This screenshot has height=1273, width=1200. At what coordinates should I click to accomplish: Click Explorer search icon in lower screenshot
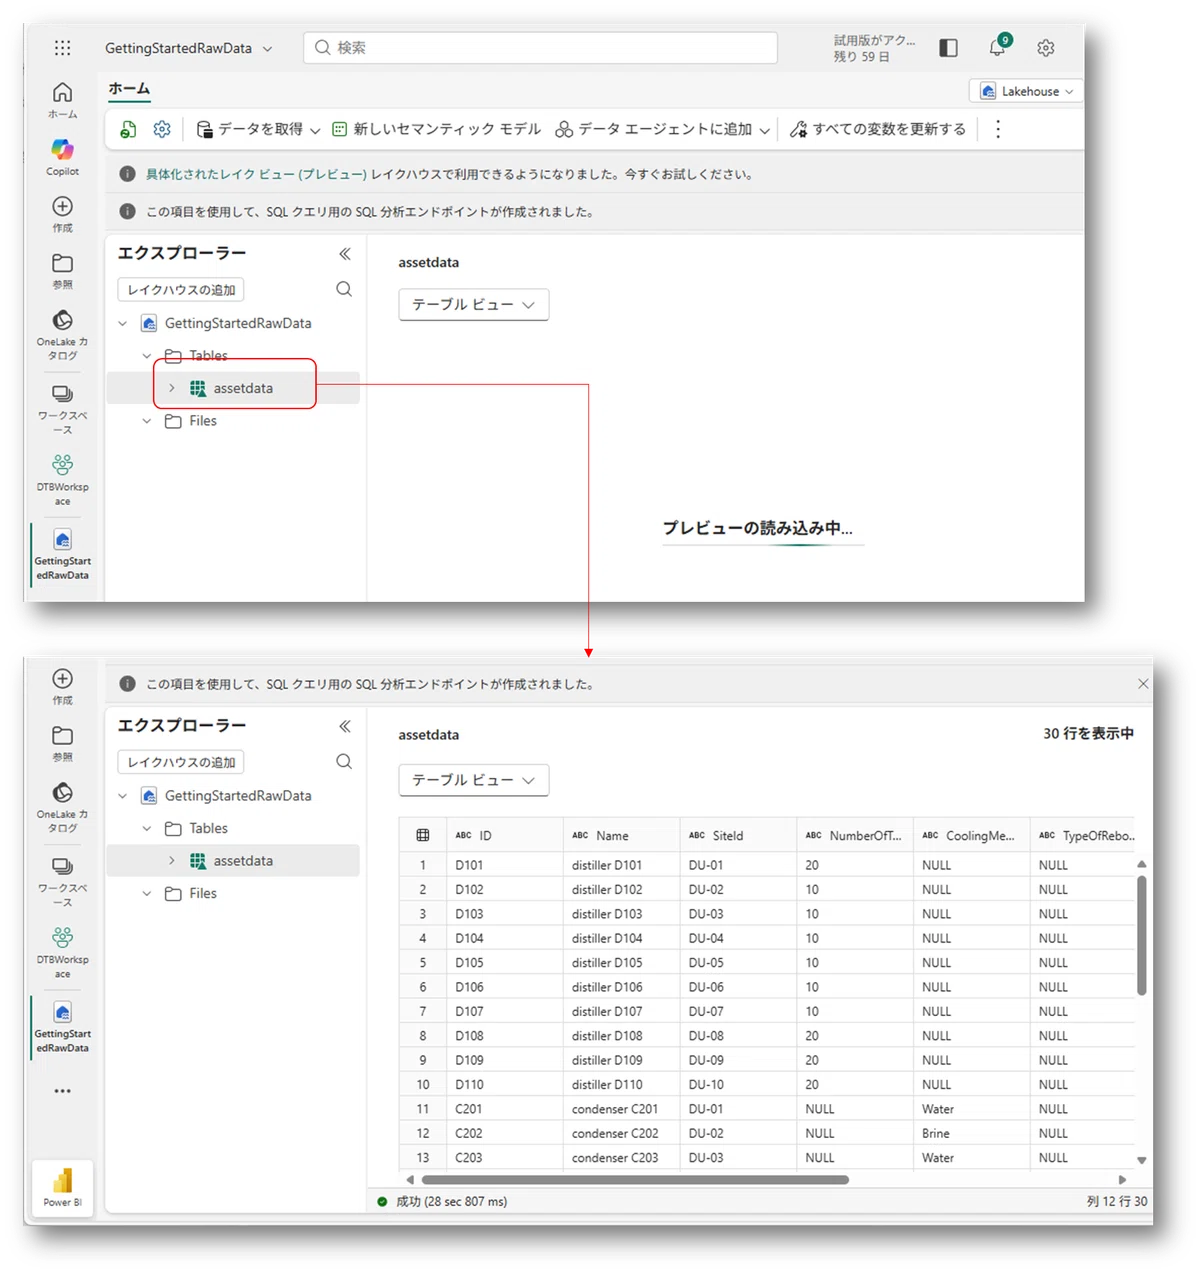point(344,761)
